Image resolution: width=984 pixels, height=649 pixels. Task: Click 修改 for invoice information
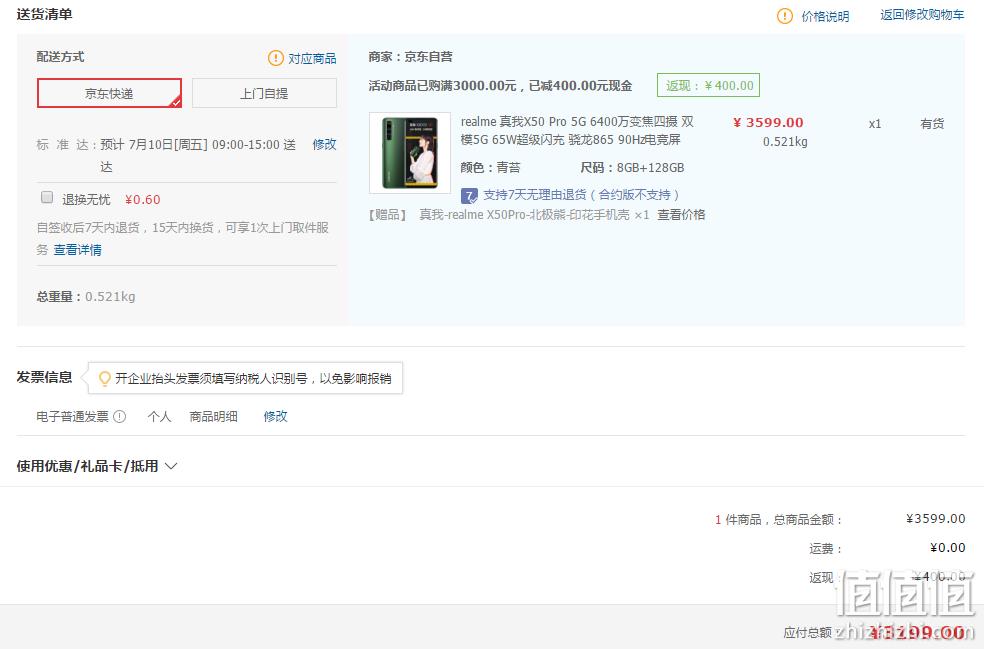pyautogui.click(x=275, y=416)
